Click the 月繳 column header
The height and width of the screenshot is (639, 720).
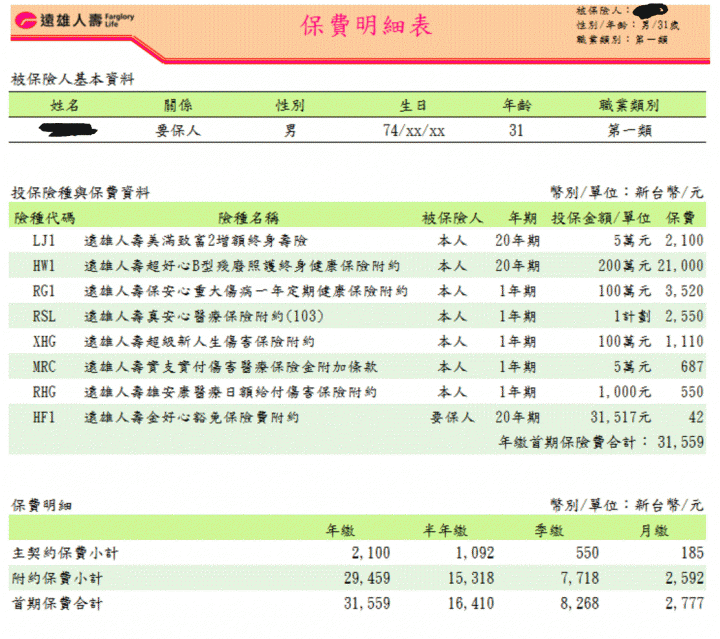pos(653,531)
